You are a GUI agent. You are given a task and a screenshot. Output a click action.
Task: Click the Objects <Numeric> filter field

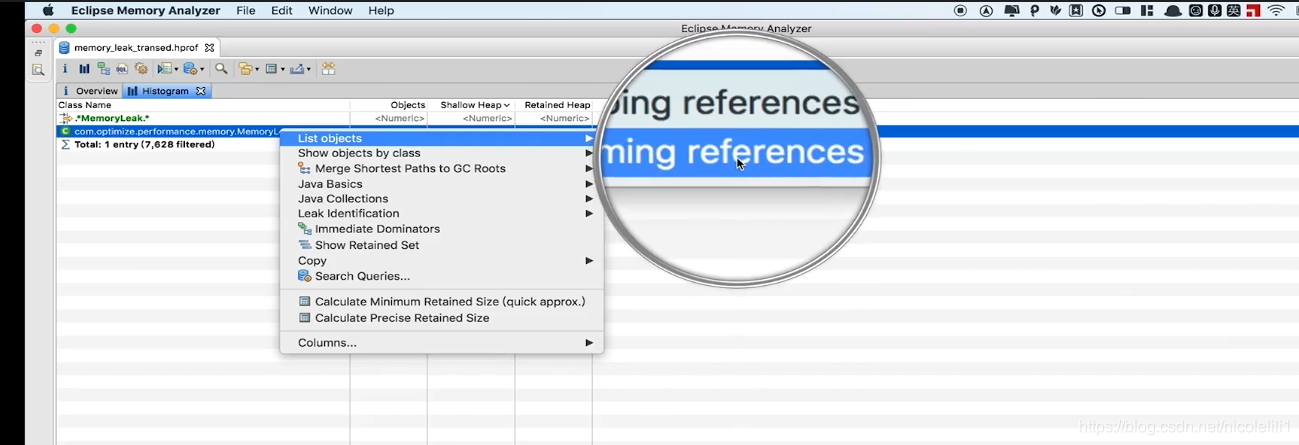click(389, 118)
